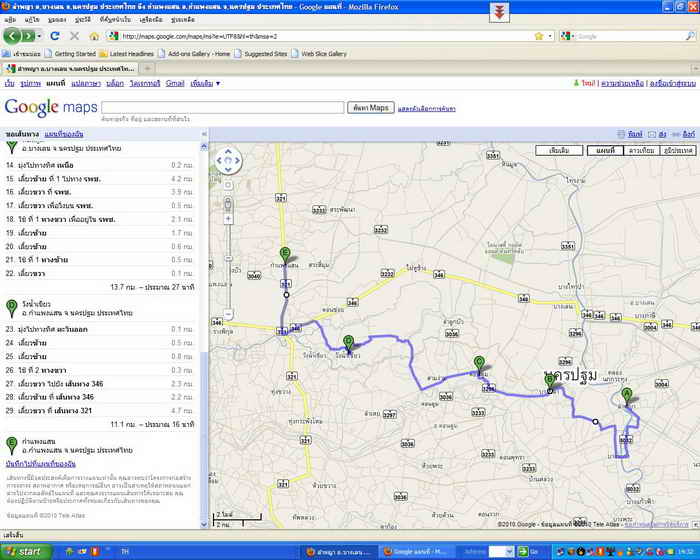Pan map right with navigation arrow
The width and height of the screenshot is (700, 560).
237,160
